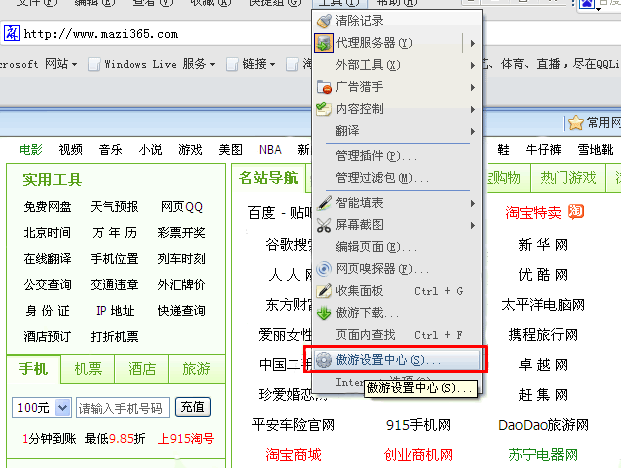Select 管理插件 from the tools menu
The image size is (621, 468).
376,156
